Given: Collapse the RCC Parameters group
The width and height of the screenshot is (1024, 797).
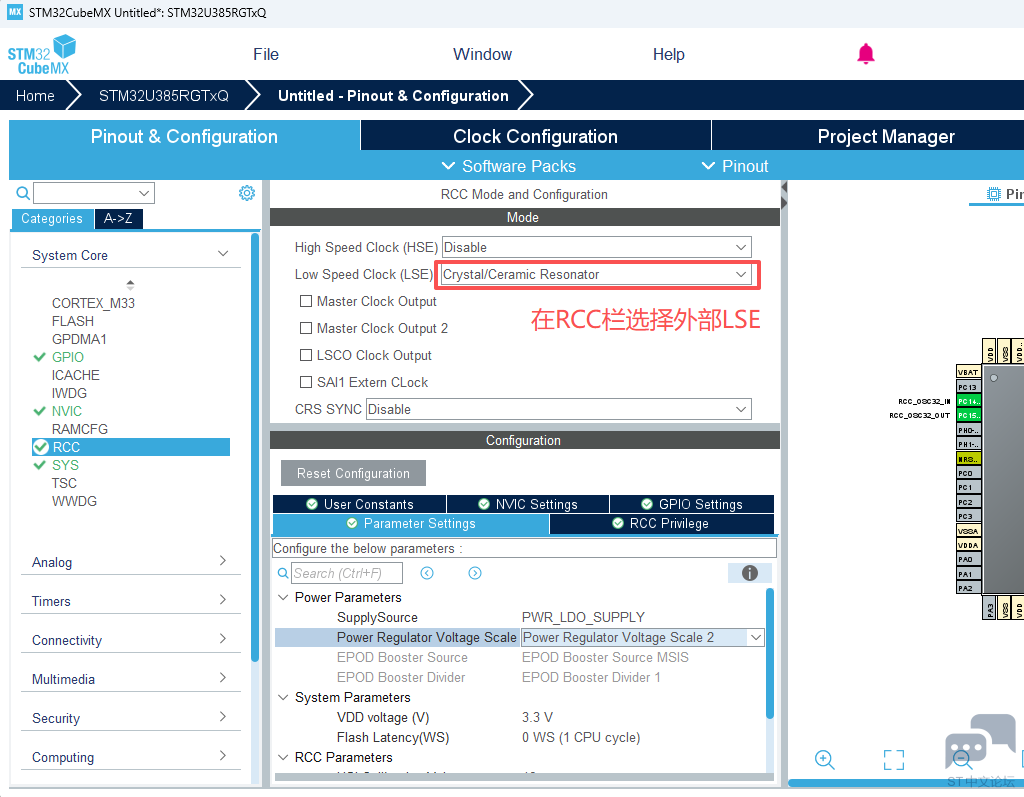Looking at the screenshot, I should click(x=283, y=757).
